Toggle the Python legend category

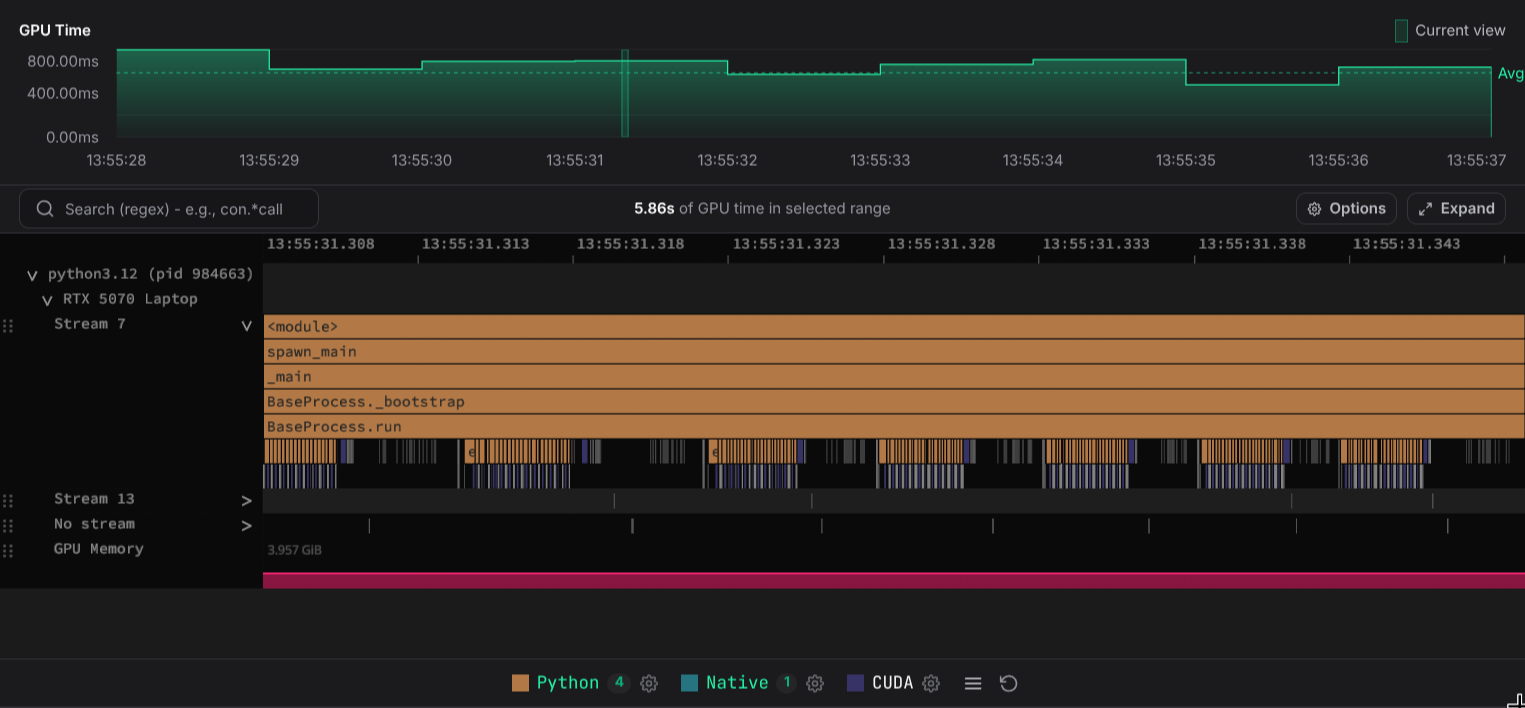567,683
